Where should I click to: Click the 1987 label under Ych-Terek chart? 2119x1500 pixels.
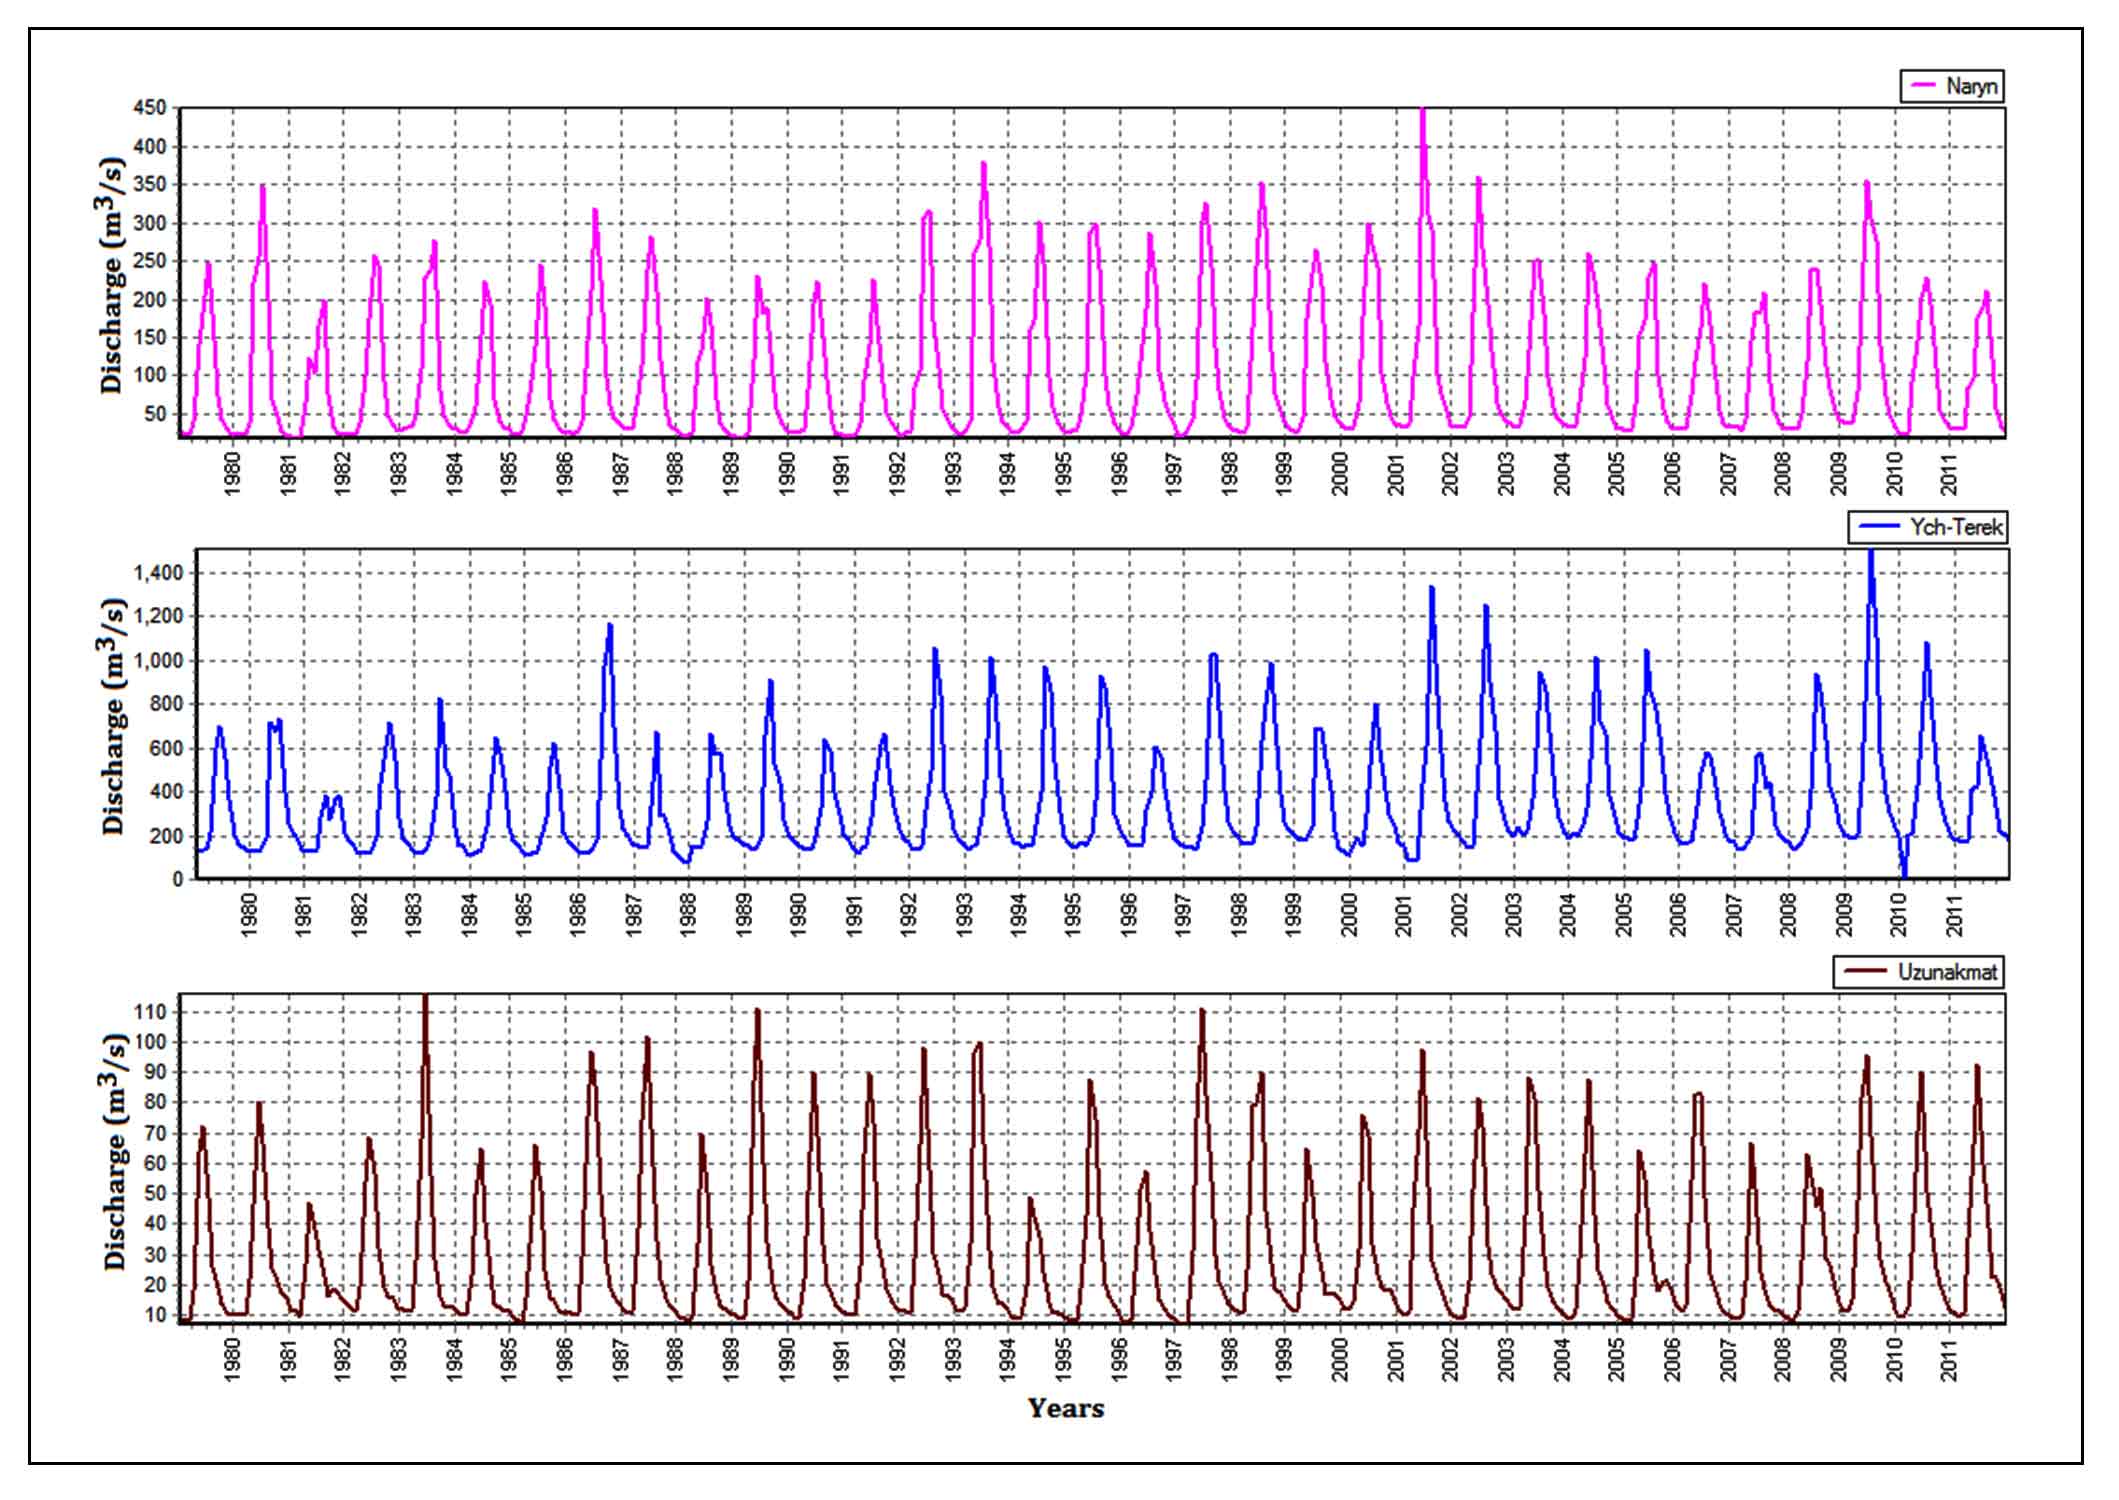pos(634,914)
